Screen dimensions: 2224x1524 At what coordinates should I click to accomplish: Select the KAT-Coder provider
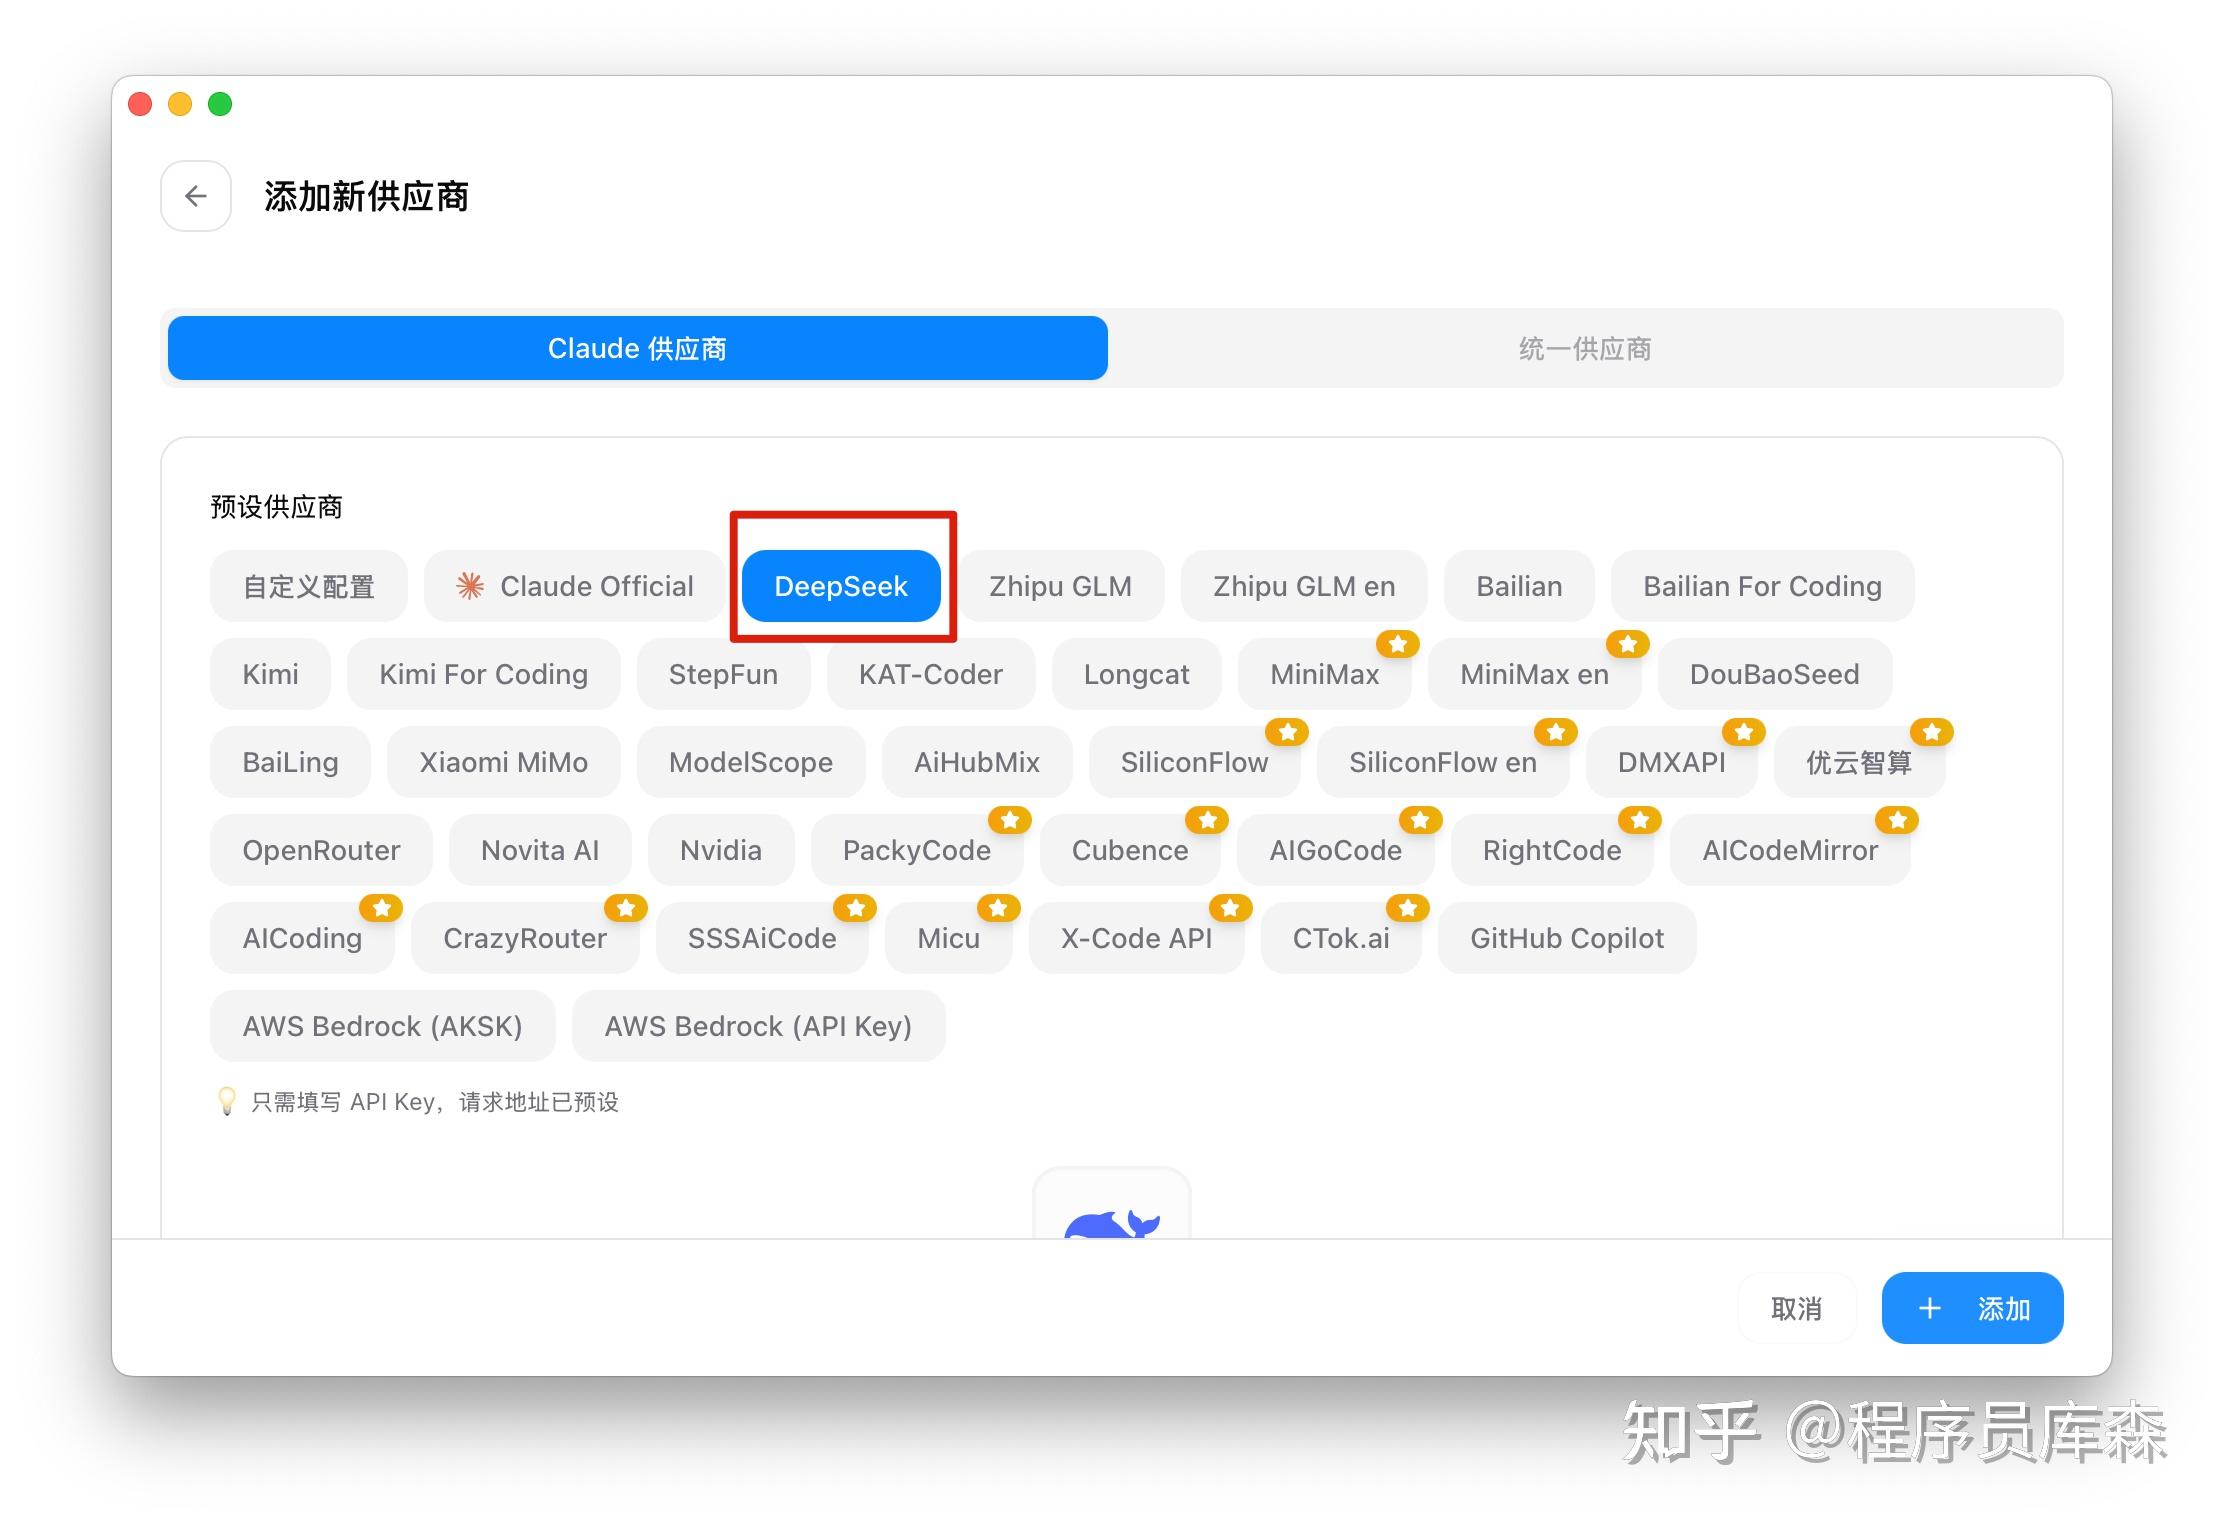tap(931, 674)
